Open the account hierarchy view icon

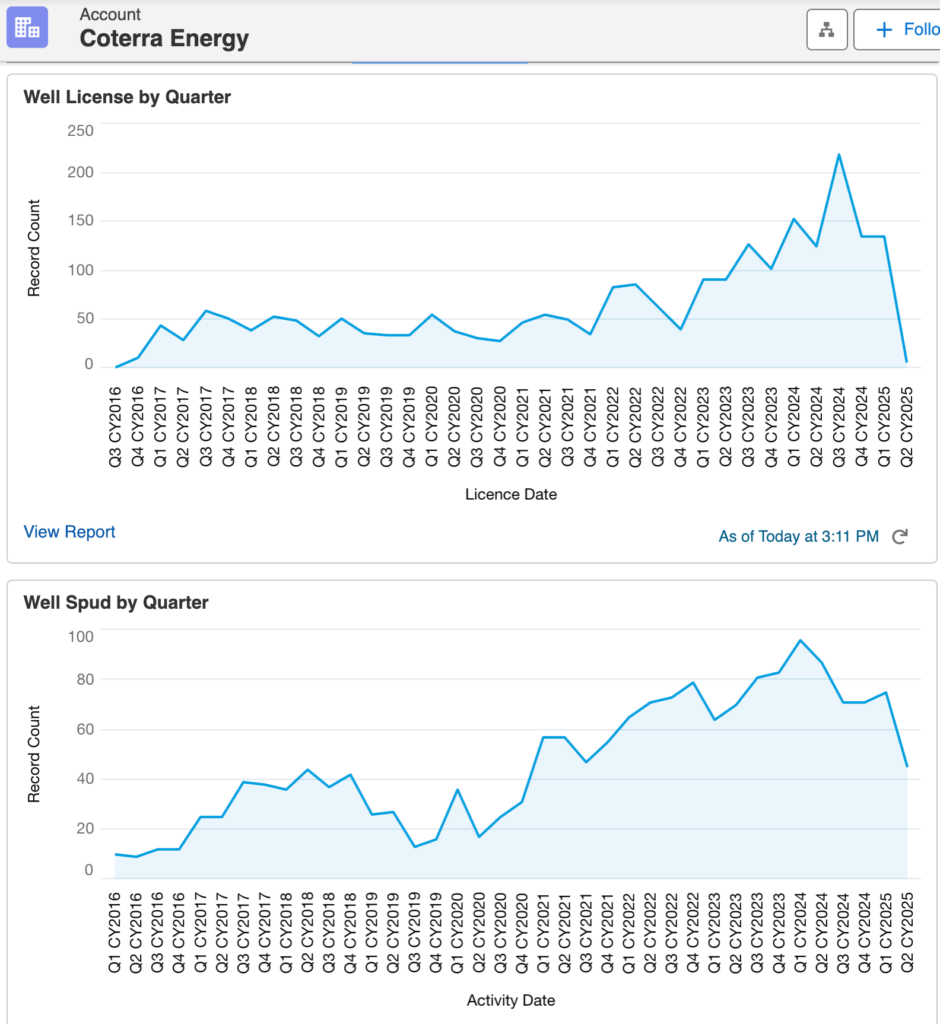[827, 29]
